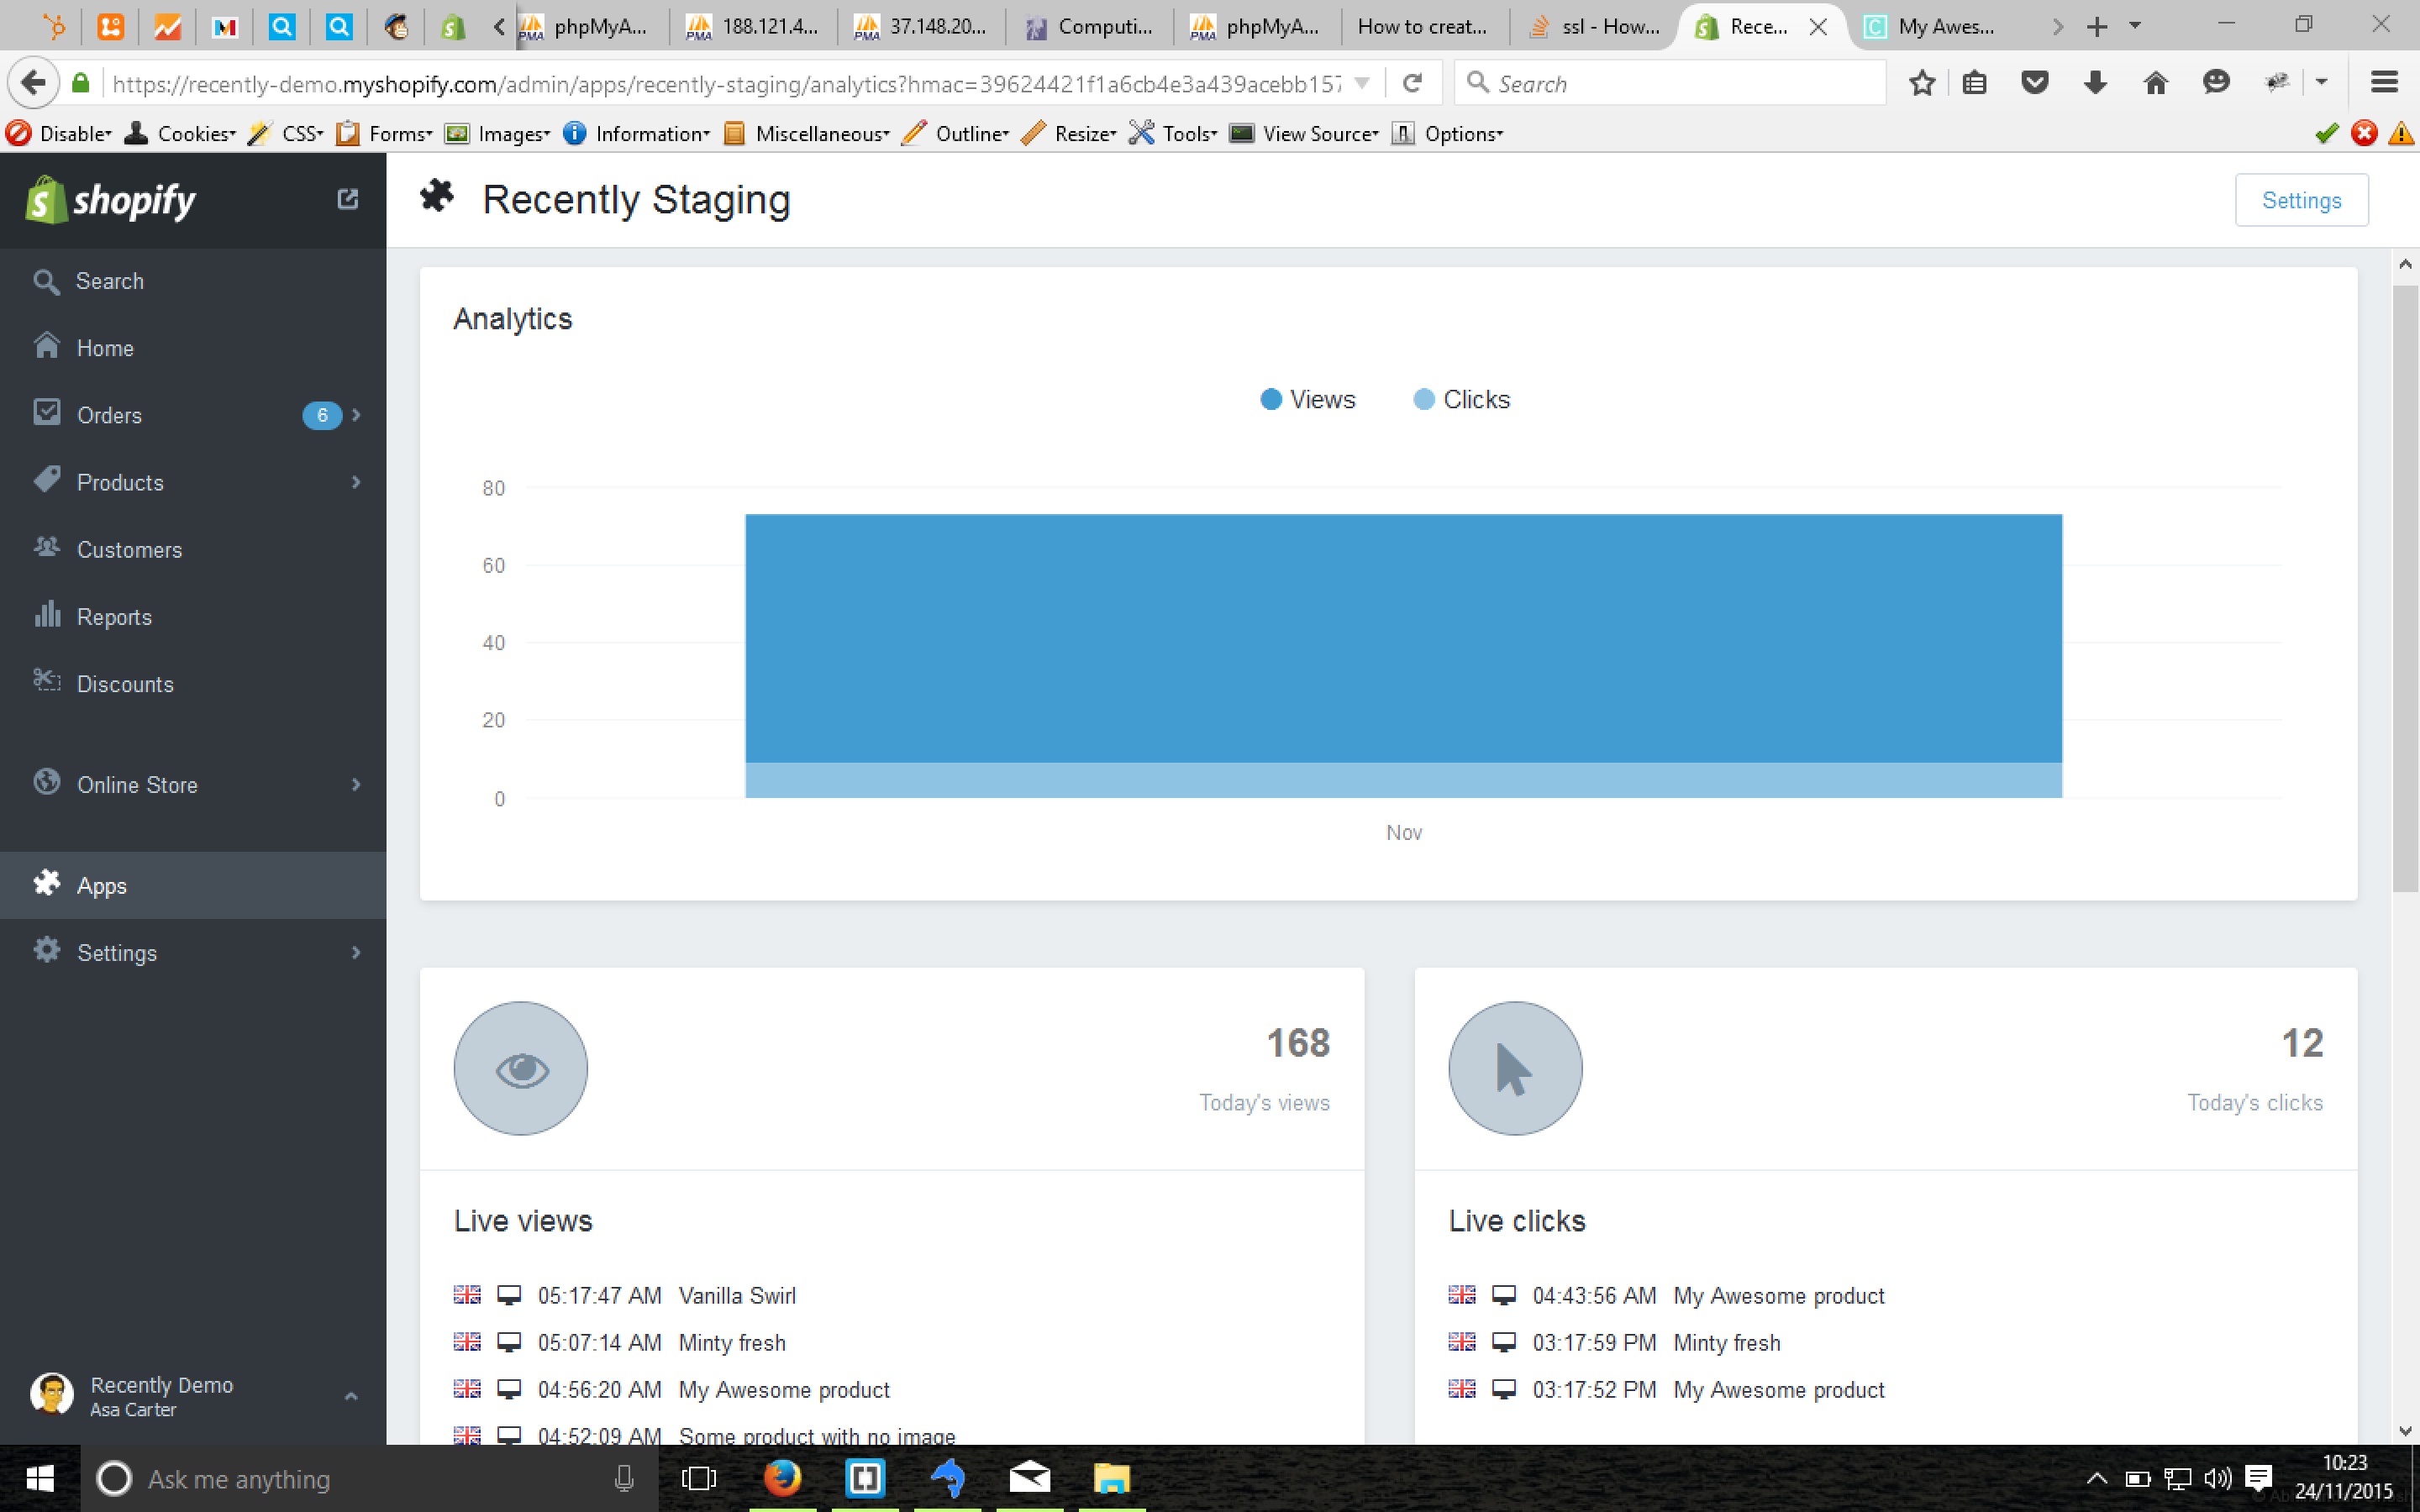Click the browser Search input field
The width and height of the screenshot is (2420, 1512).
[1670, 83]
